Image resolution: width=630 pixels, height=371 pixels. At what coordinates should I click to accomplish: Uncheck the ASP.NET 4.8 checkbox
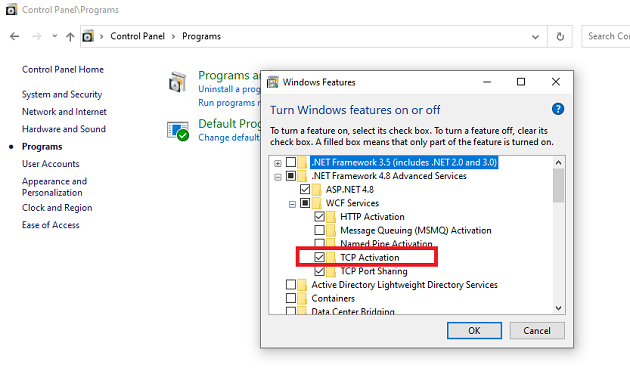pyautogui.click(x=305, y=189)
